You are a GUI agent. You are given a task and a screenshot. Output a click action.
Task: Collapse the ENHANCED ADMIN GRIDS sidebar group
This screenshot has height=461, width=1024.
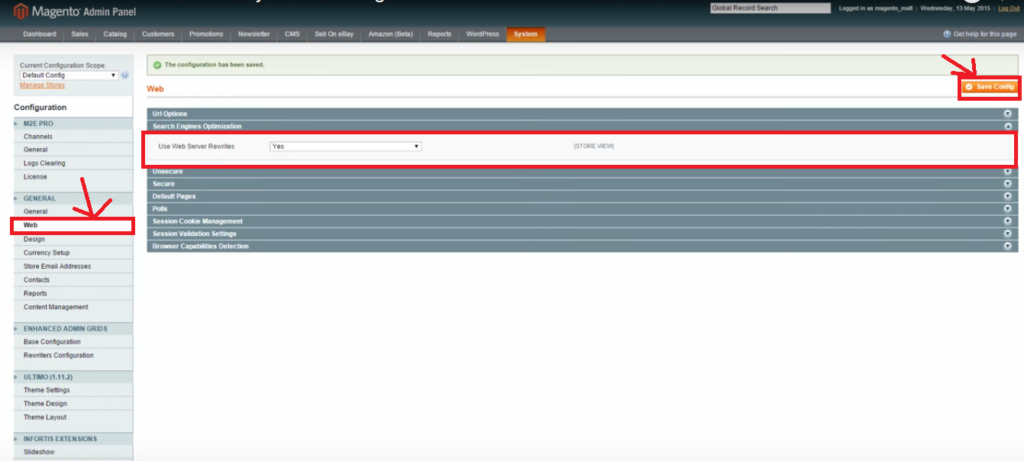click(73, 328)
